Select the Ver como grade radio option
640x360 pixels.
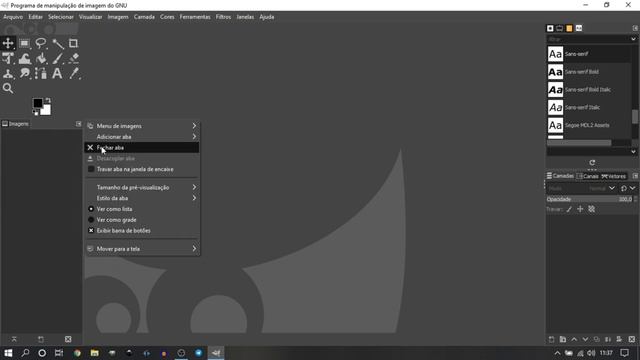(142, 220)
